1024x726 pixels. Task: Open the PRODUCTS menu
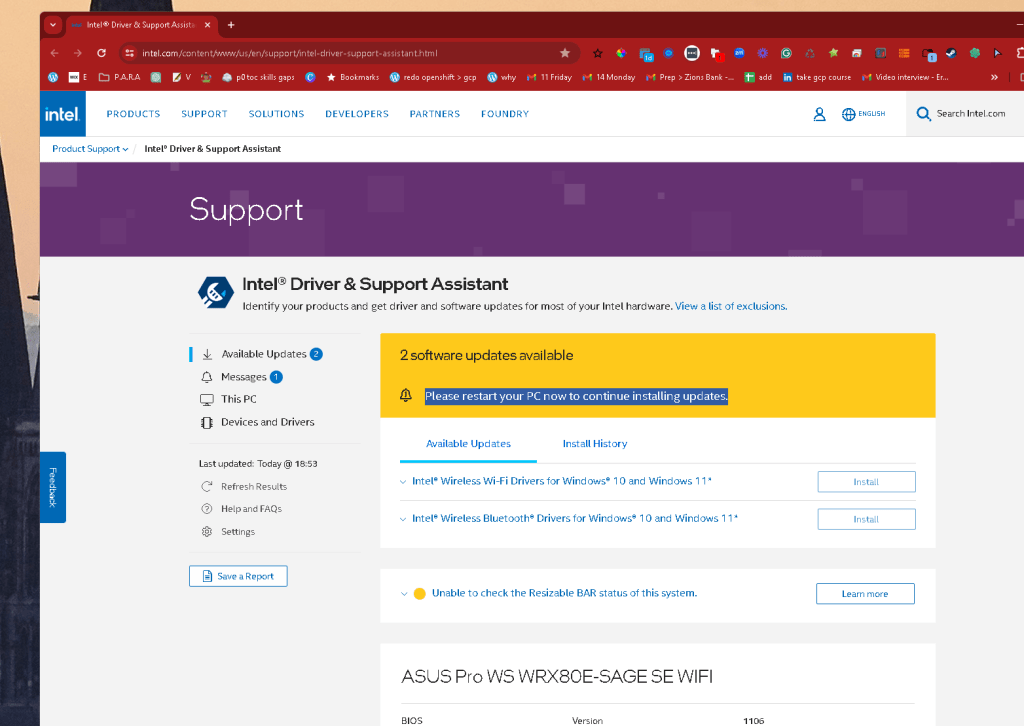(x=133, y=114)
